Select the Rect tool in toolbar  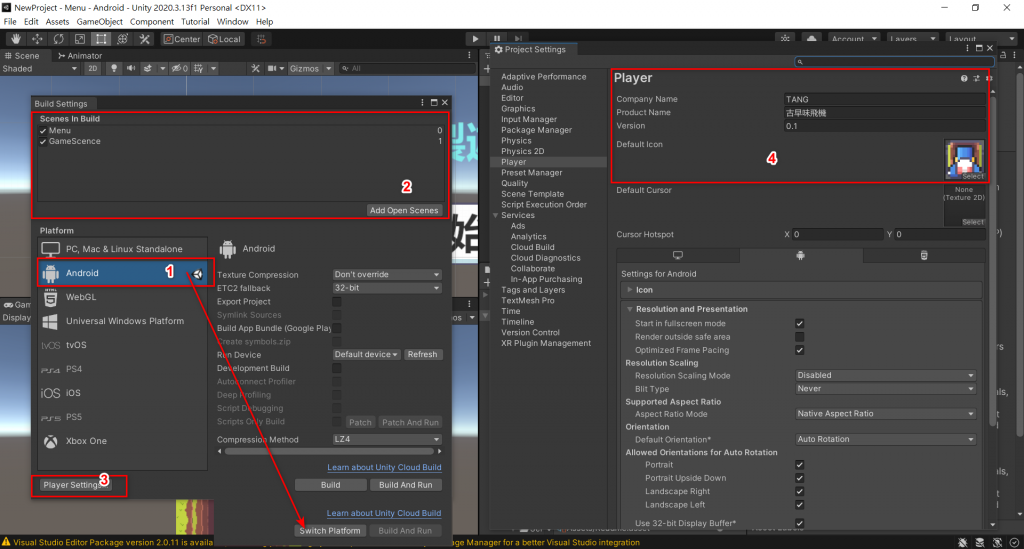tap(101, 39)
